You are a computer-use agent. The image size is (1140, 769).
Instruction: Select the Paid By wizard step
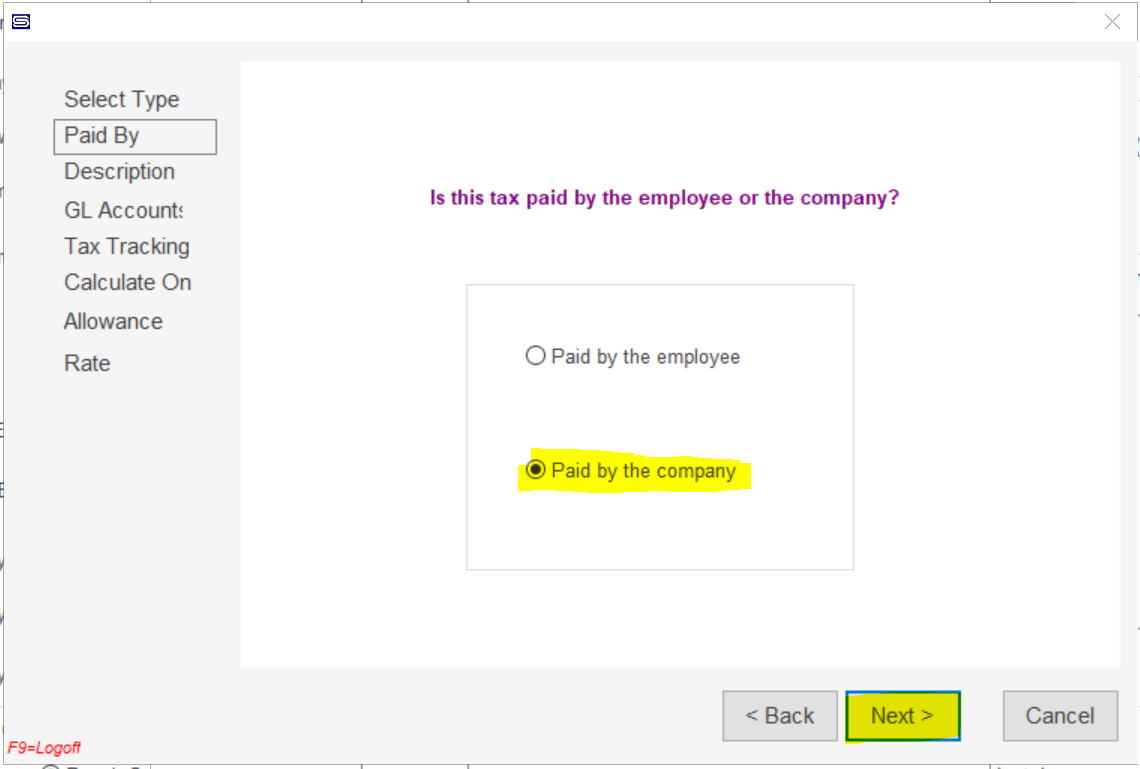(x=135, y=136)
